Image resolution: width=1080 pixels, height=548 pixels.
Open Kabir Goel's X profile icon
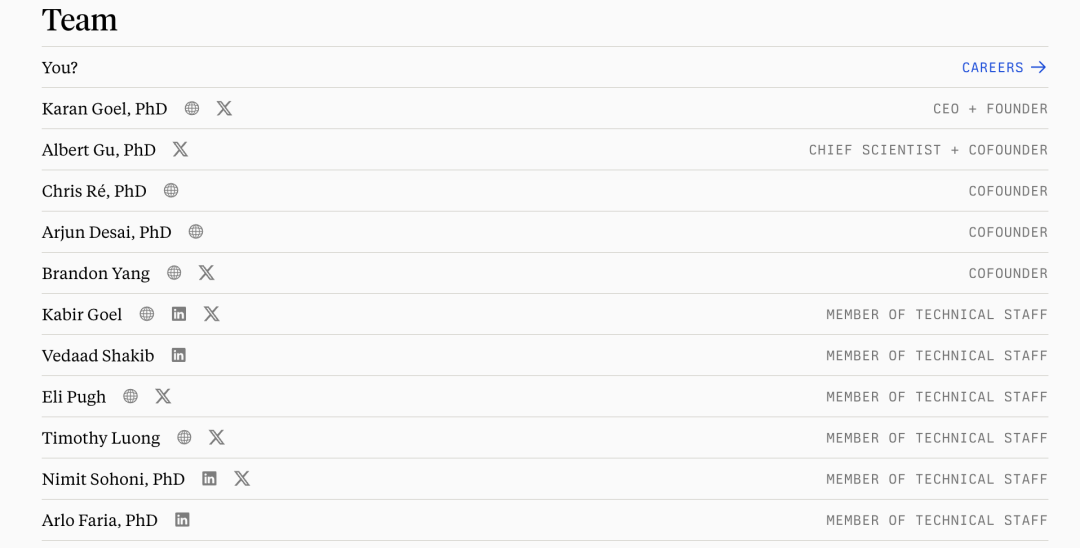click(211, 314)
